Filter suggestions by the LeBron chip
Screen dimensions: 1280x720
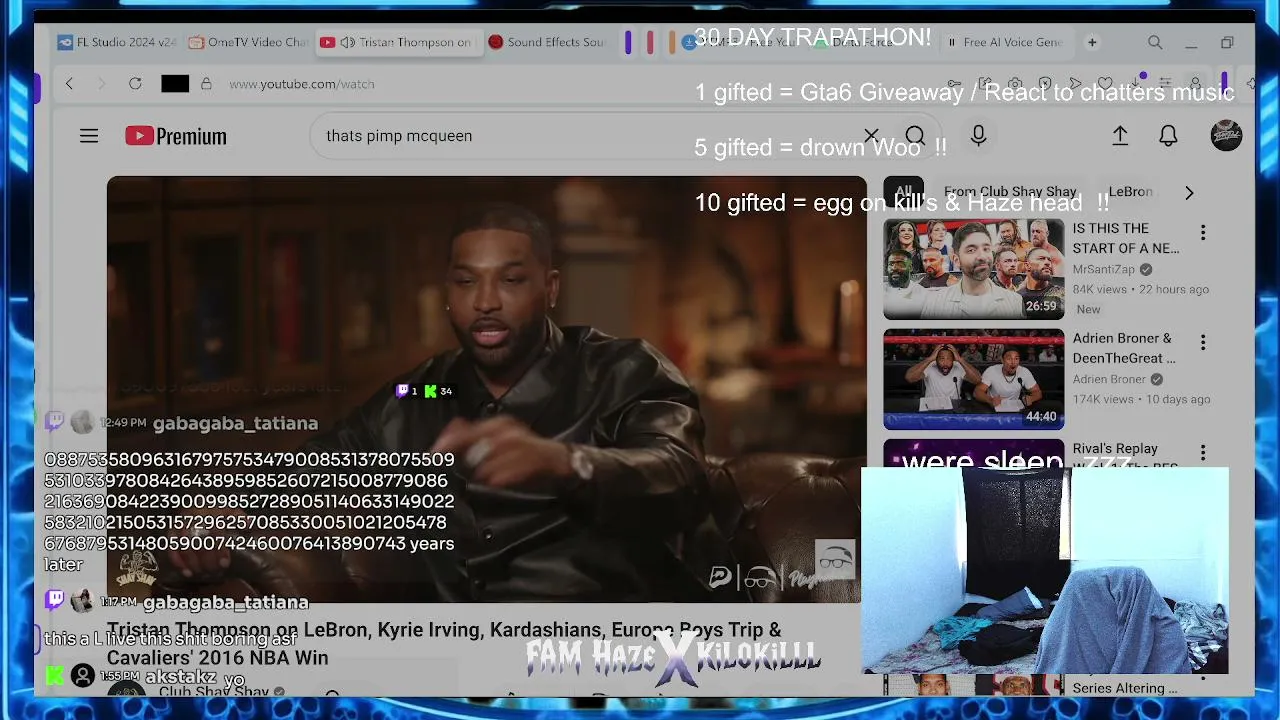click(x=1130, y=192)
